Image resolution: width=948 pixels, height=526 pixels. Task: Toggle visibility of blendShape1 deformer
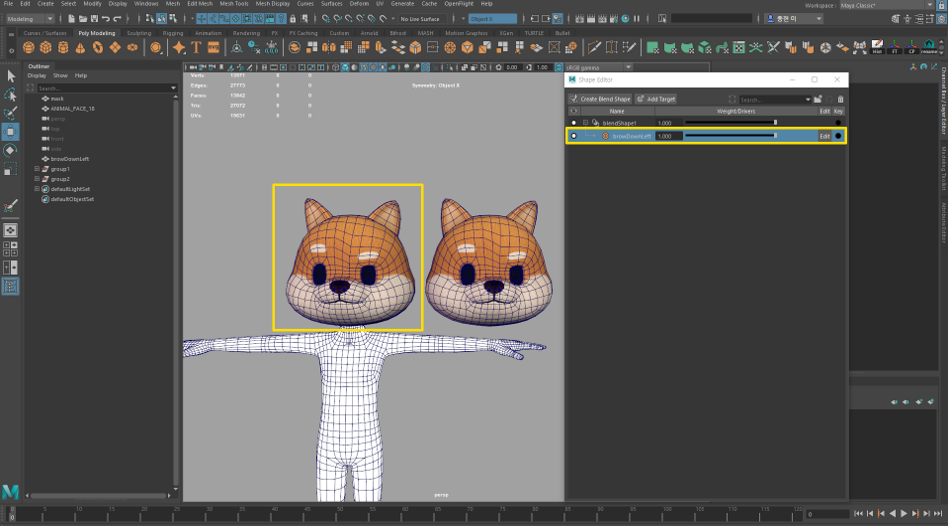(573, 123)
